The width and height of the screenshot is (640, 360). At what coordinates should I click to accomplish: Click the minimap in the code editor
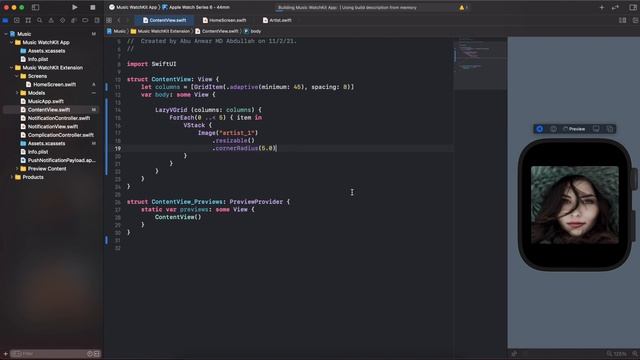(480, 63)
